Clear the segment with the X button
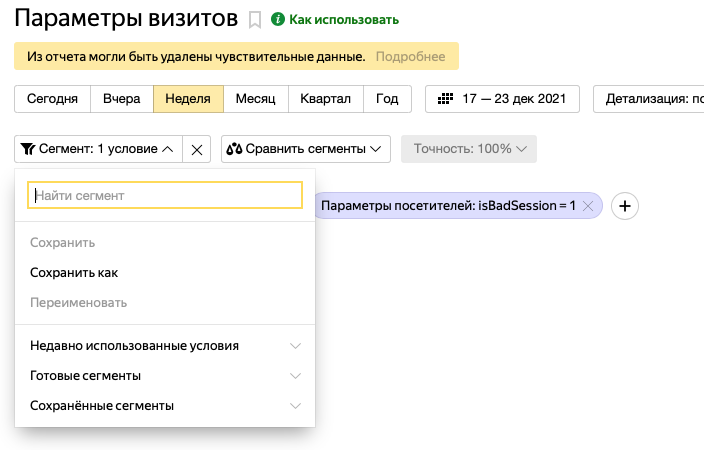Image resolution: width=704 pixels, height=450 pixels. 197,149
